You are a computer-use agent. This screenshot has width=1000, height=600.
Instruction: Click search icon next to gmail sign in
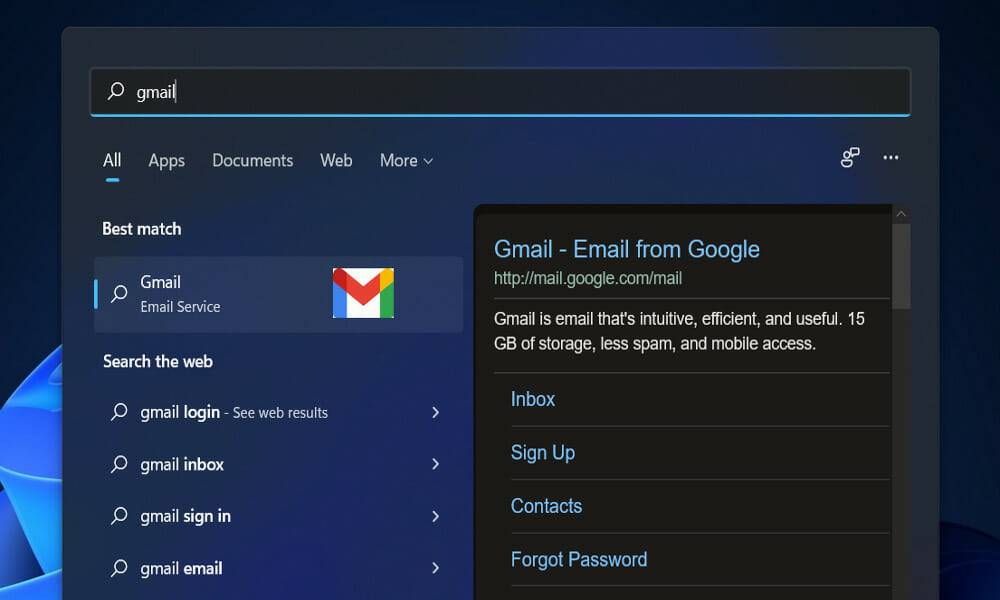click(119, 515)
